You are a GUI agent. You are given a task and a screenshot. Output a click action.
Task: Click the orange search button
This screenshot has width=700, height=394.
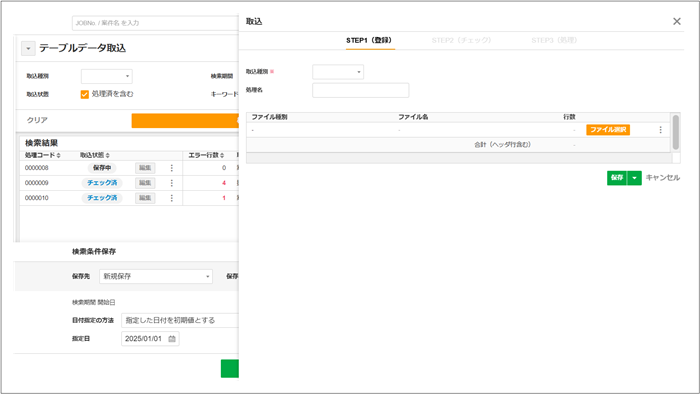point(185,120)
